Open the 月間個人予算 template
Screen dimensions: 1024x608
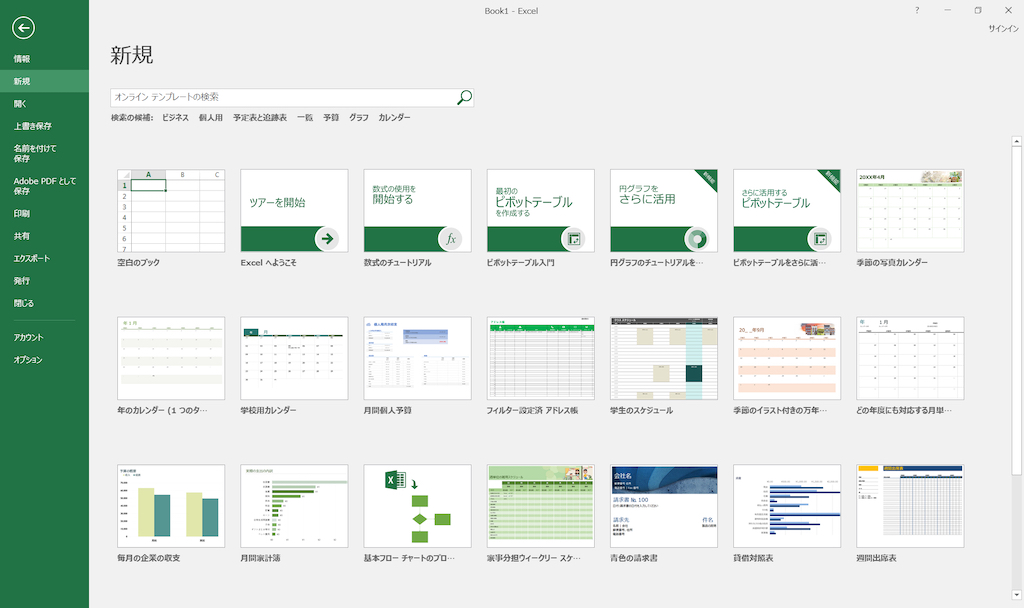point(417,366)
